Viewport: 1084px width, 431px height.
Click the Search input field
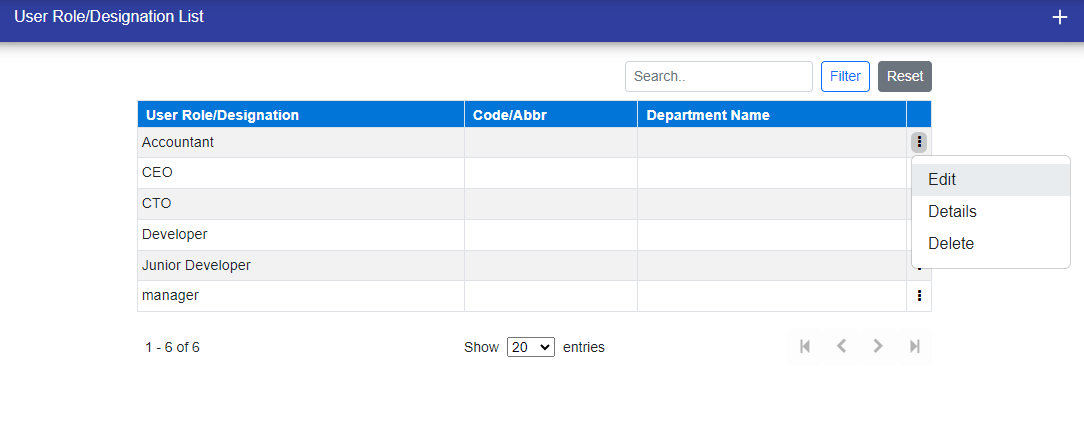pyautogui.click(x=718, y=76)
